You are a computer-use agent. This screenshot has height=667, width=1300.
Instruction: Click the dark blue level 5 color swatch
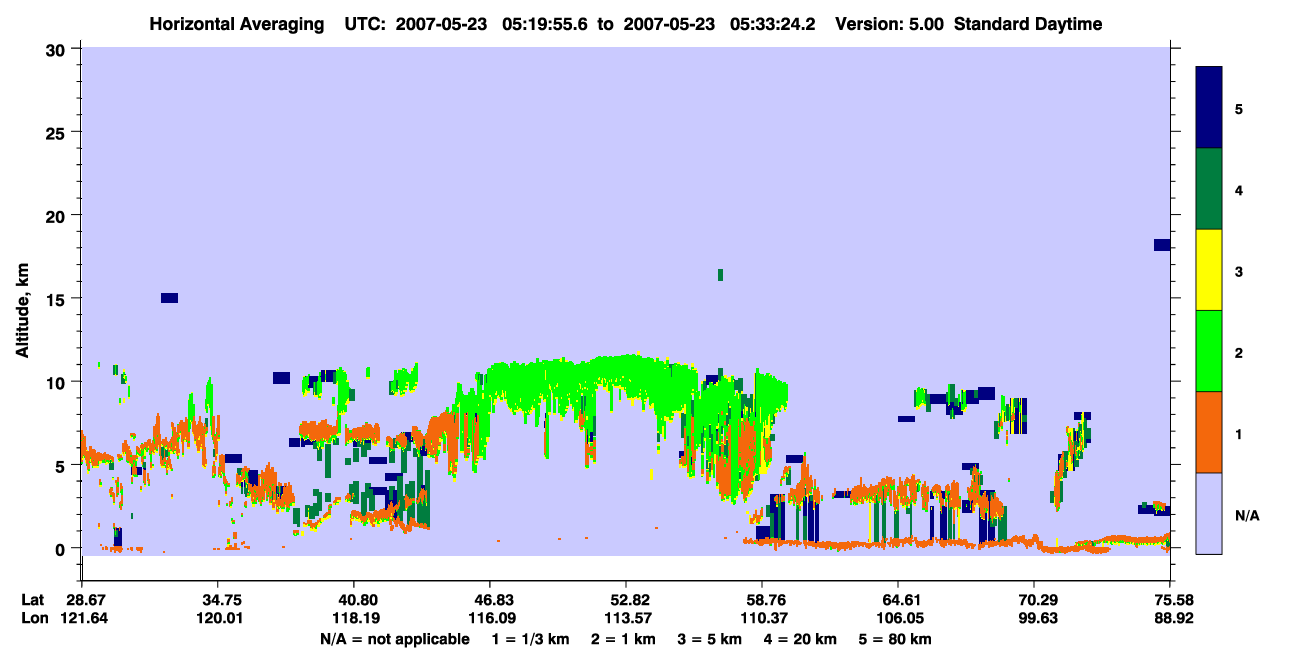point(1209,108)
